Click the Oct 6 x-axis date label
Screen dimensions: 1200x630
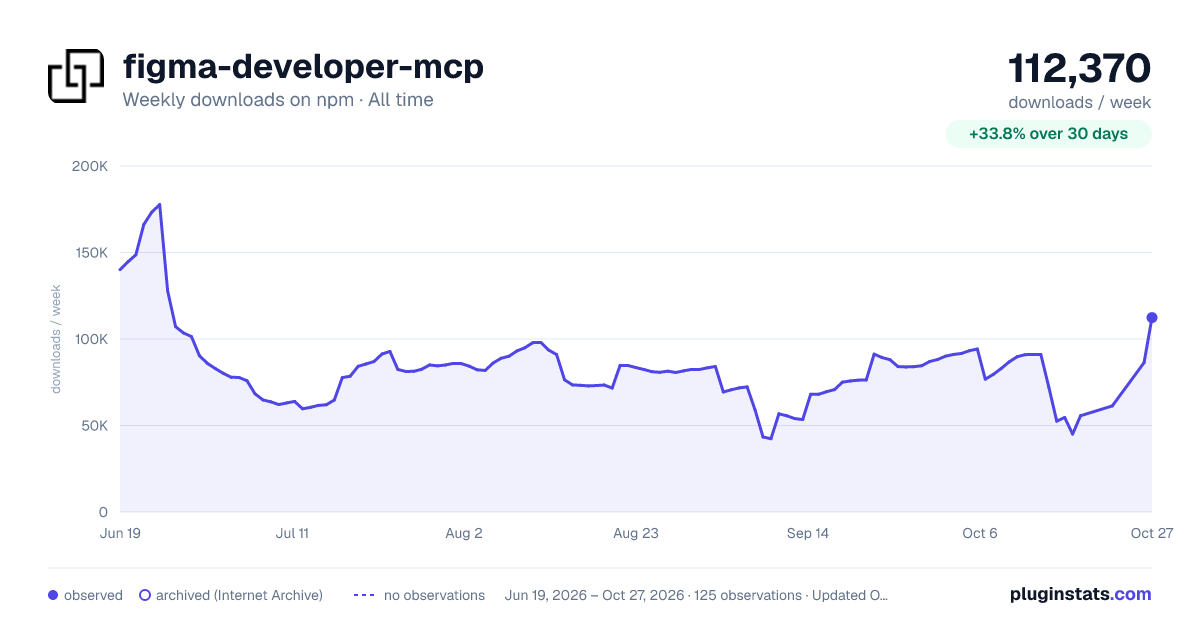(x=980, y=533)
